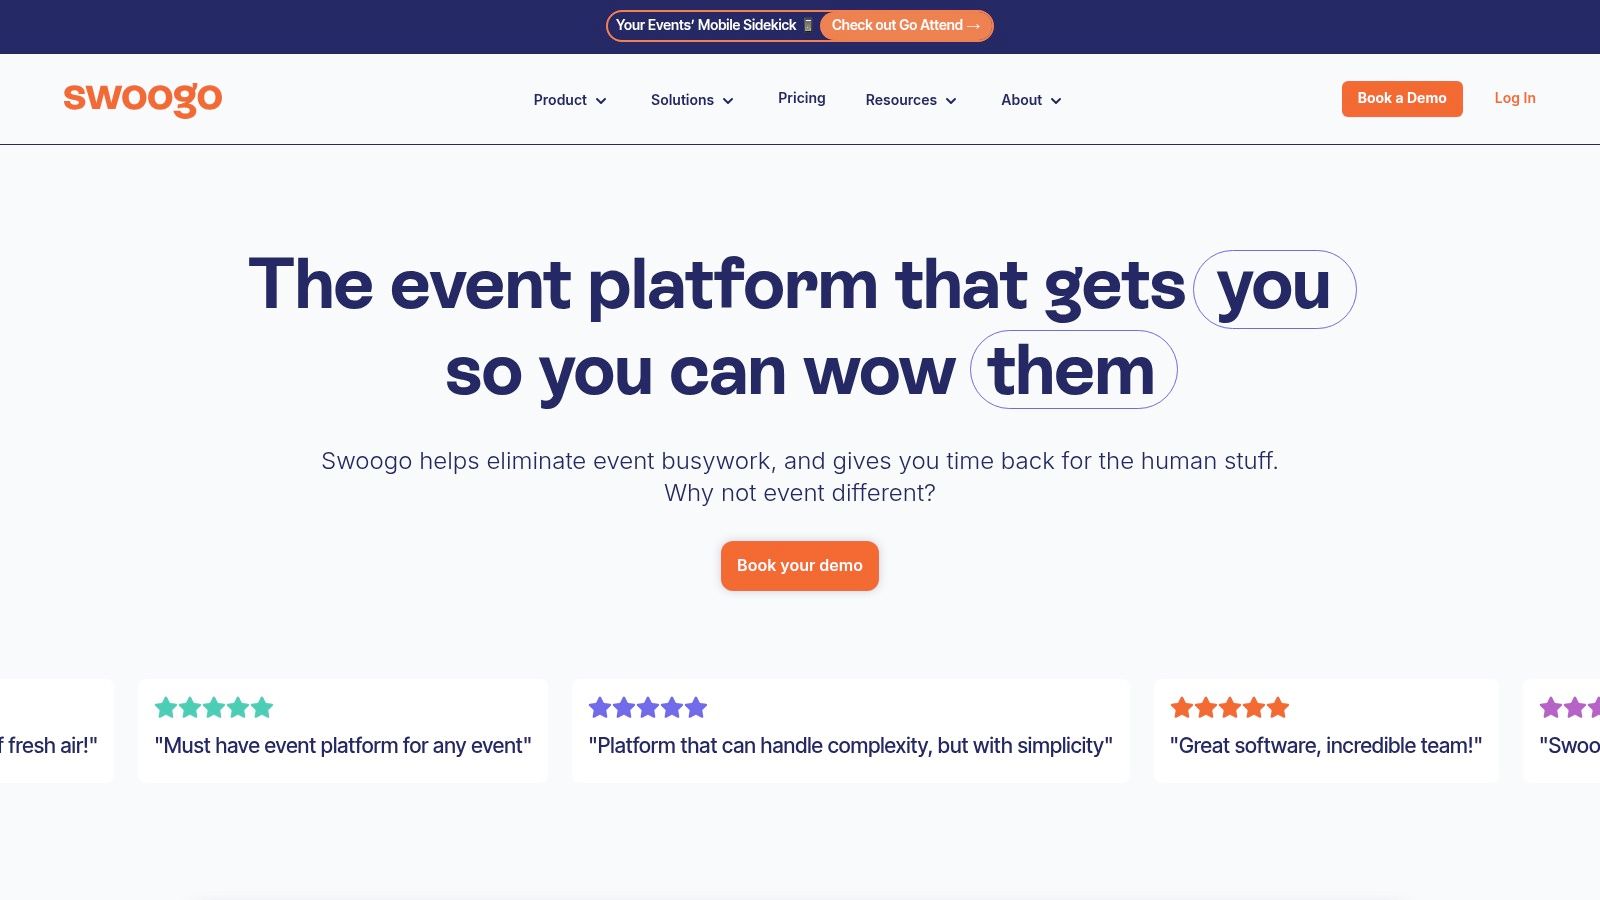The width and height of the screenshot is (1600, 900).
Task: Expand the Product dropdown
Action: point(570,100)
